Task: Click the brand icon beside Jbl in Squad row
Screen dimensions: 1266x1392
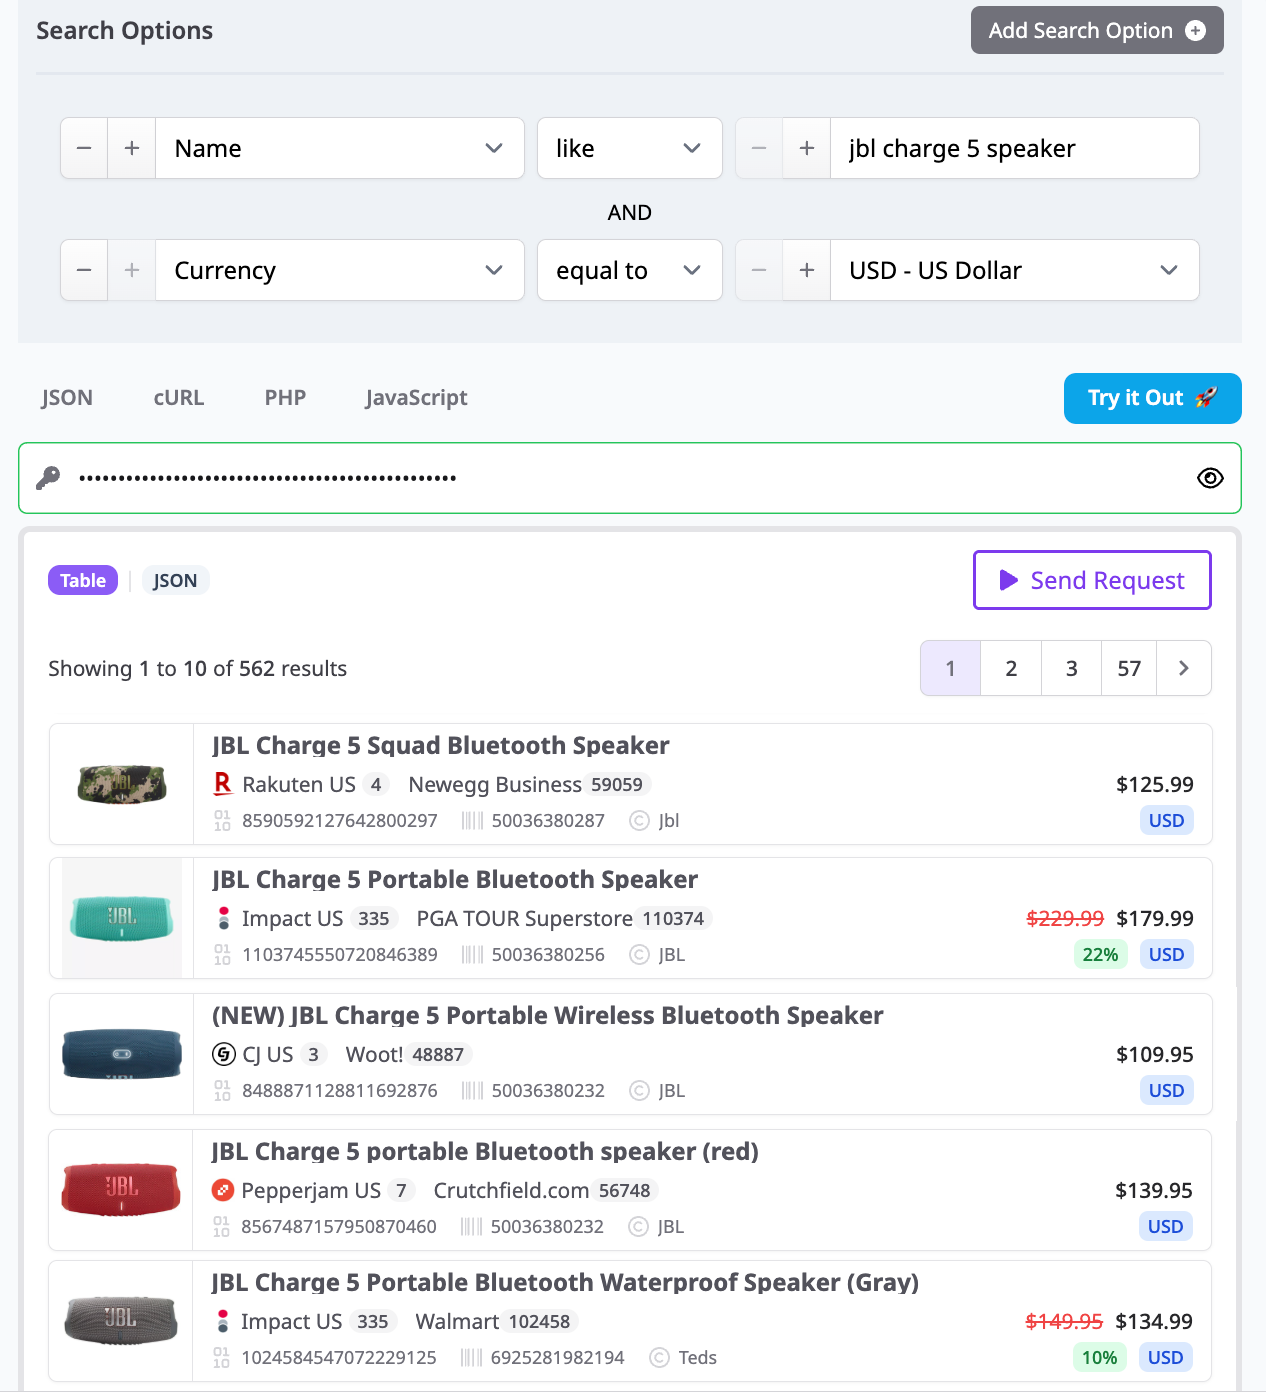Action: [x=639, y=820]
